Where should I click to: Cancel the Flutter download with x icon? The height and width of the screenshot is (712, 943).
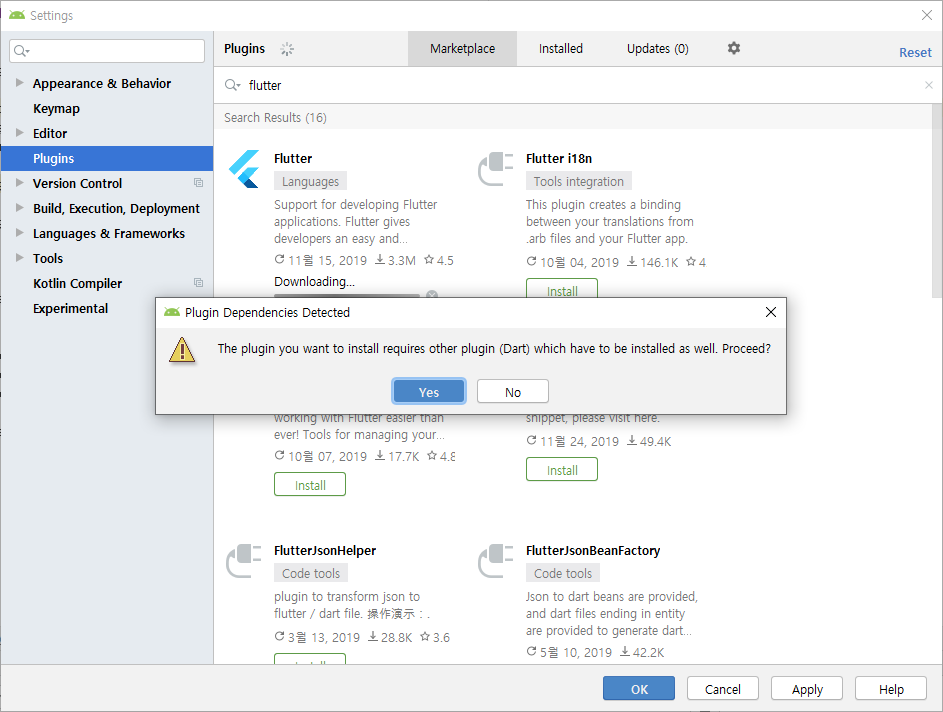coord(432,294)
